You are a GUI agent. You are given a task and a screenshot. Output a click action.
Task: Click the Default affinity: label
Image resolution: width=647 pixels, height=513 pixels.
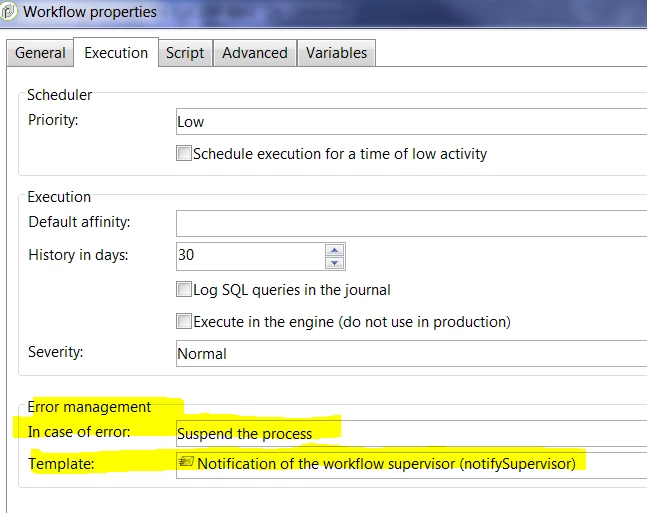coord(79,222)
